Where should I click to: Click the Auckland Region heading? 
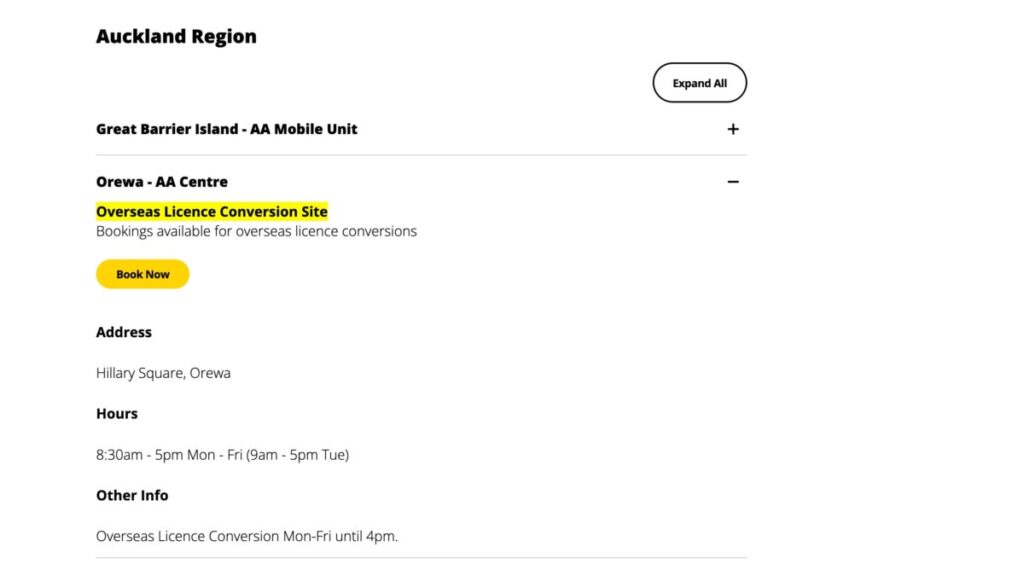[176, 36]
